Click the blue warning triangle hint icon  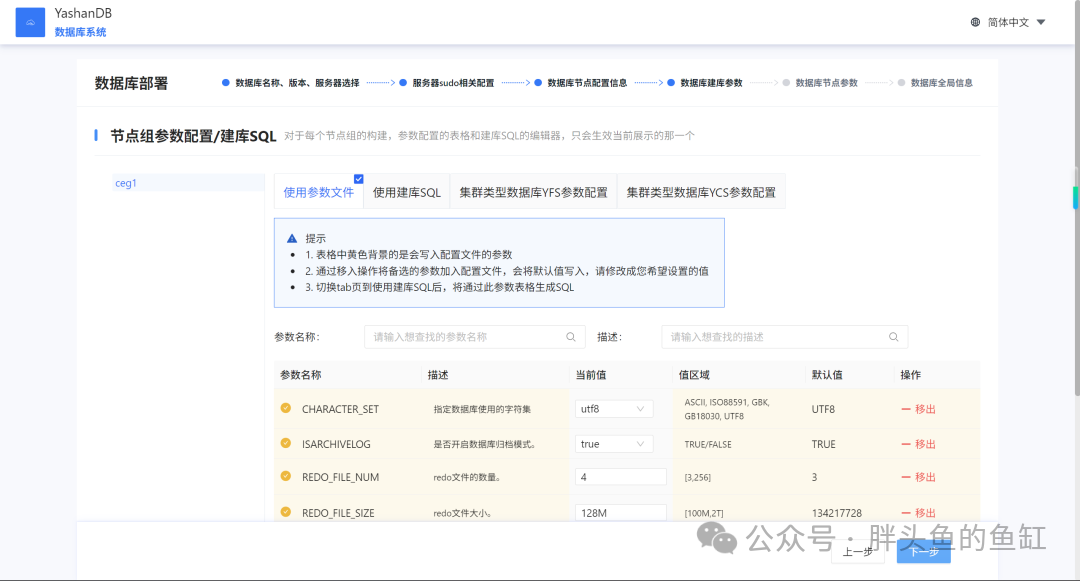tap(292, 238)
